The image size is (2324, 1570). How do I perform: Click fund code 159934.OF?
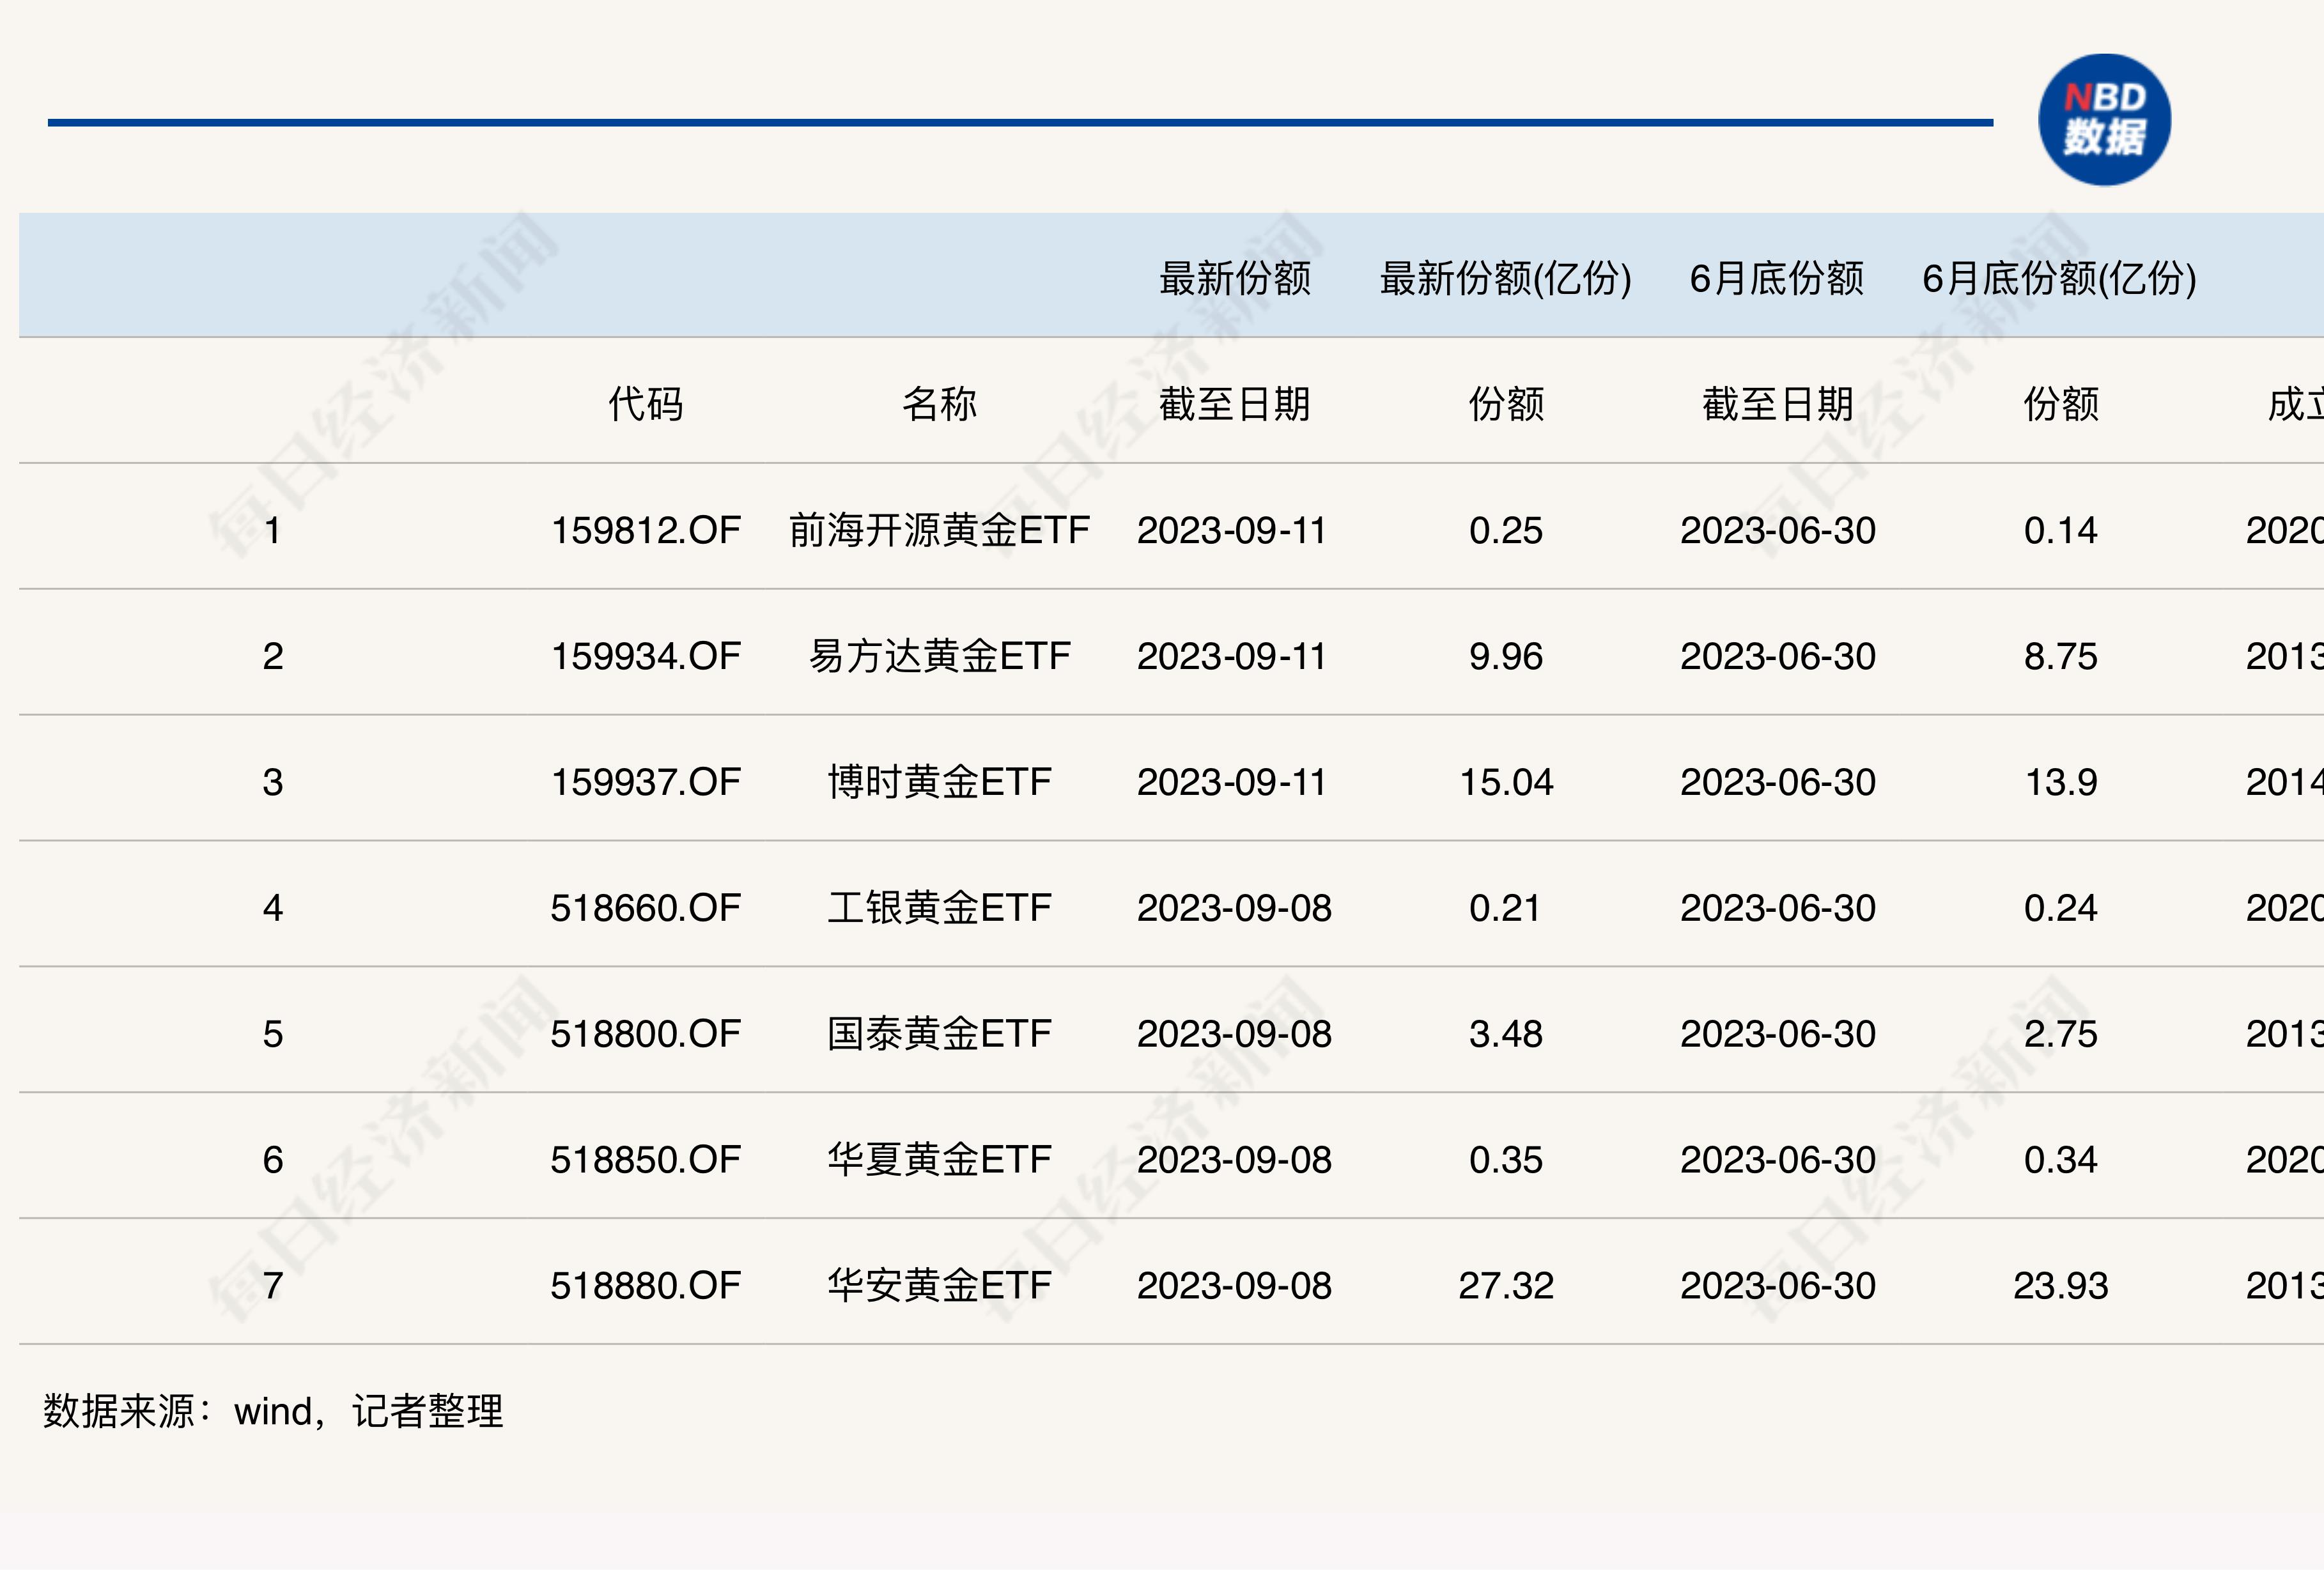pyautogui.click(x=646, y=656)
